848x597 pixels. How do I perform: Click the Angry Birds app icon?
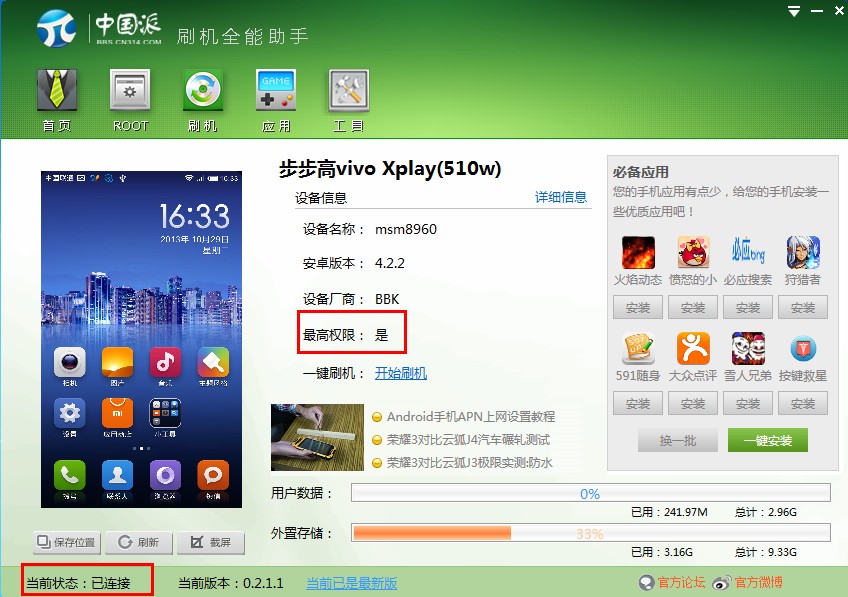pos(693,253)
